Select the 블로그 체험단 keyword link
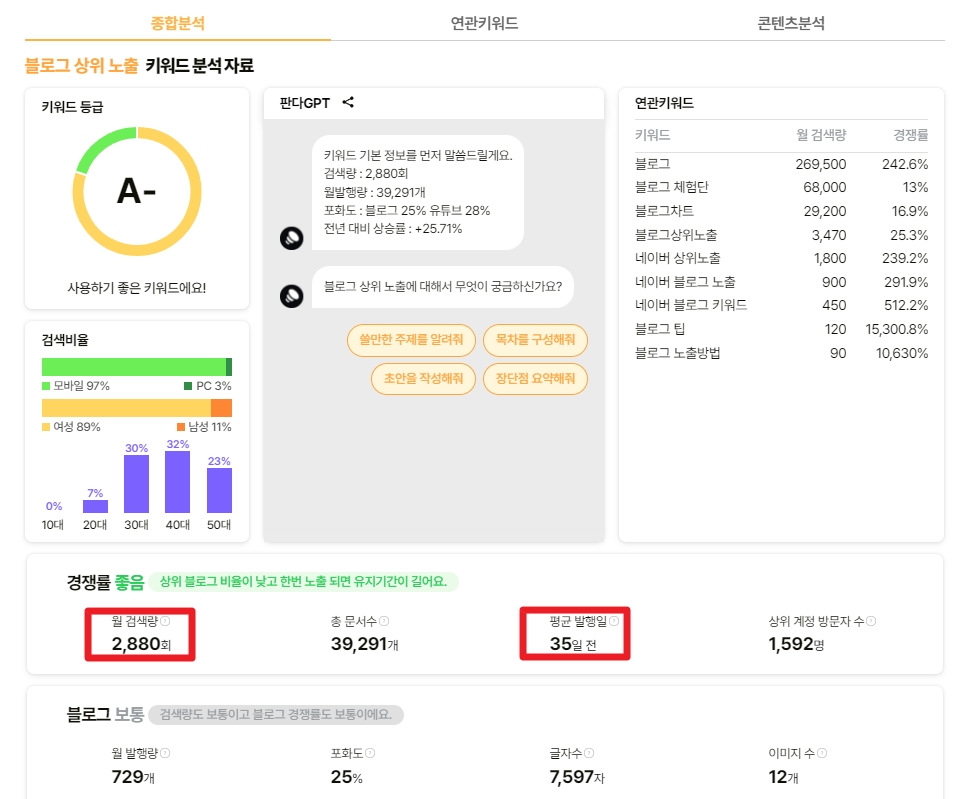967x799 pixels. 674,187
